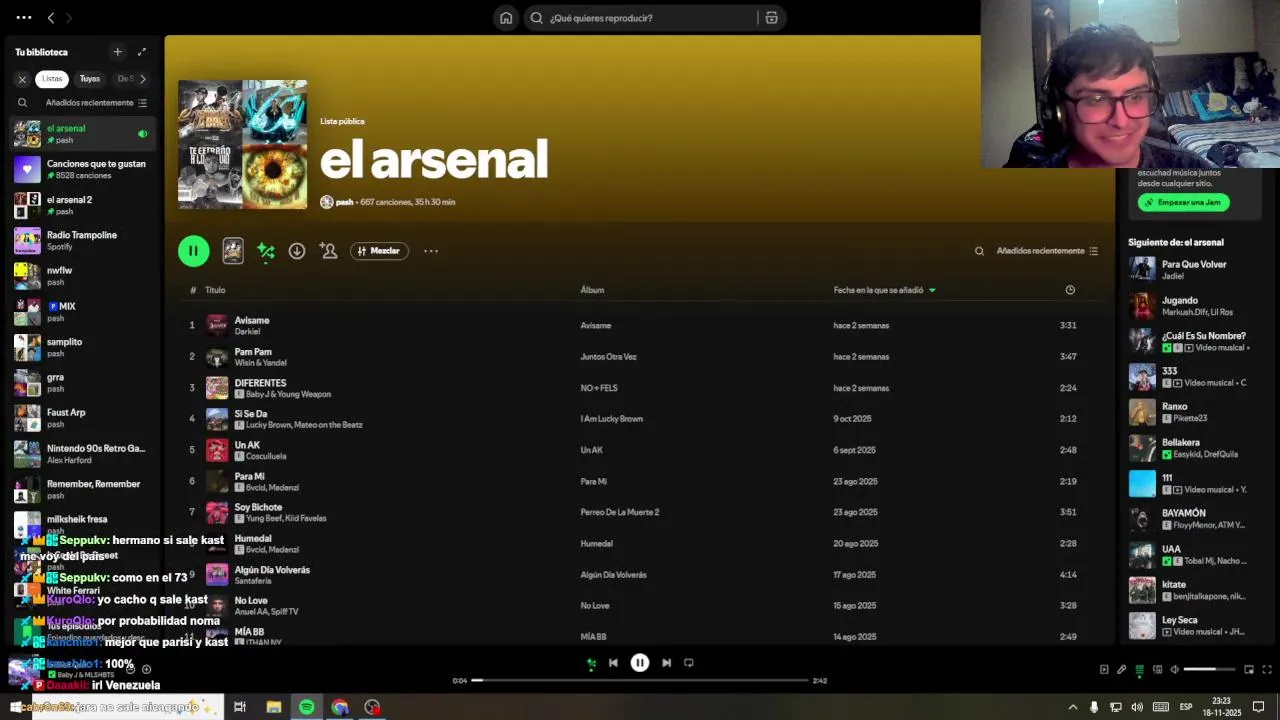Open File Explorer from the taskbar

pos(273,707)
